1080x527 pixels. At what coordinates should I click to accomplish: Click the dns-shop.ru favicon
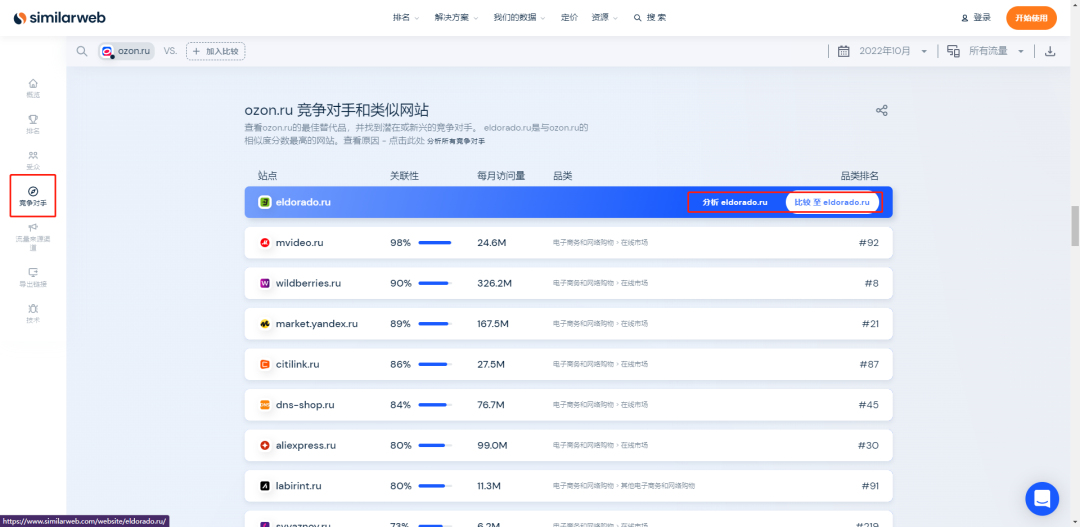pyautogui.click(x=264, y=405)
